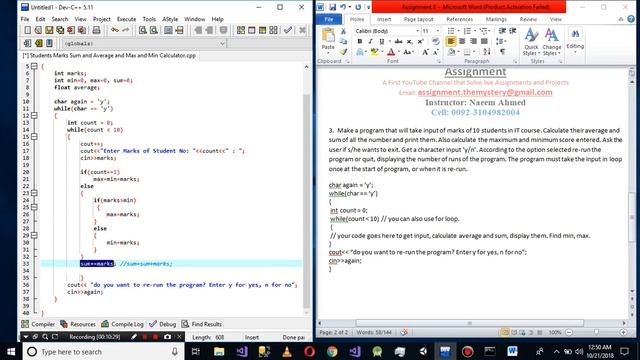640x360 pixels.
Task: Undo the last edit in Dev-C++
Action: tap(115, 30)
